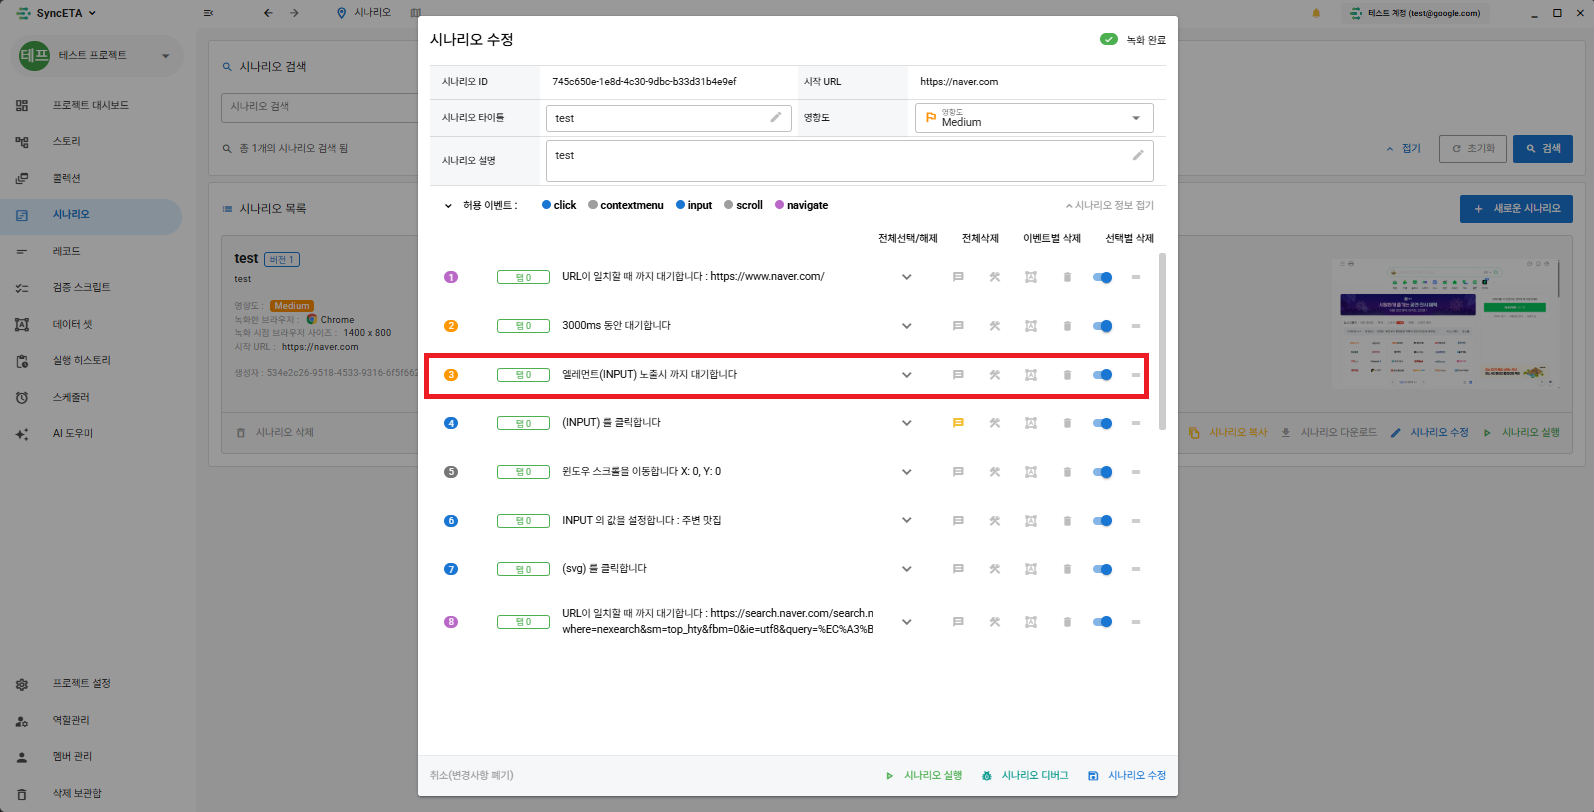Toggle the contextmenu allowed event
The width and height of the screenshot is (1594, 812).
[626, 205]
